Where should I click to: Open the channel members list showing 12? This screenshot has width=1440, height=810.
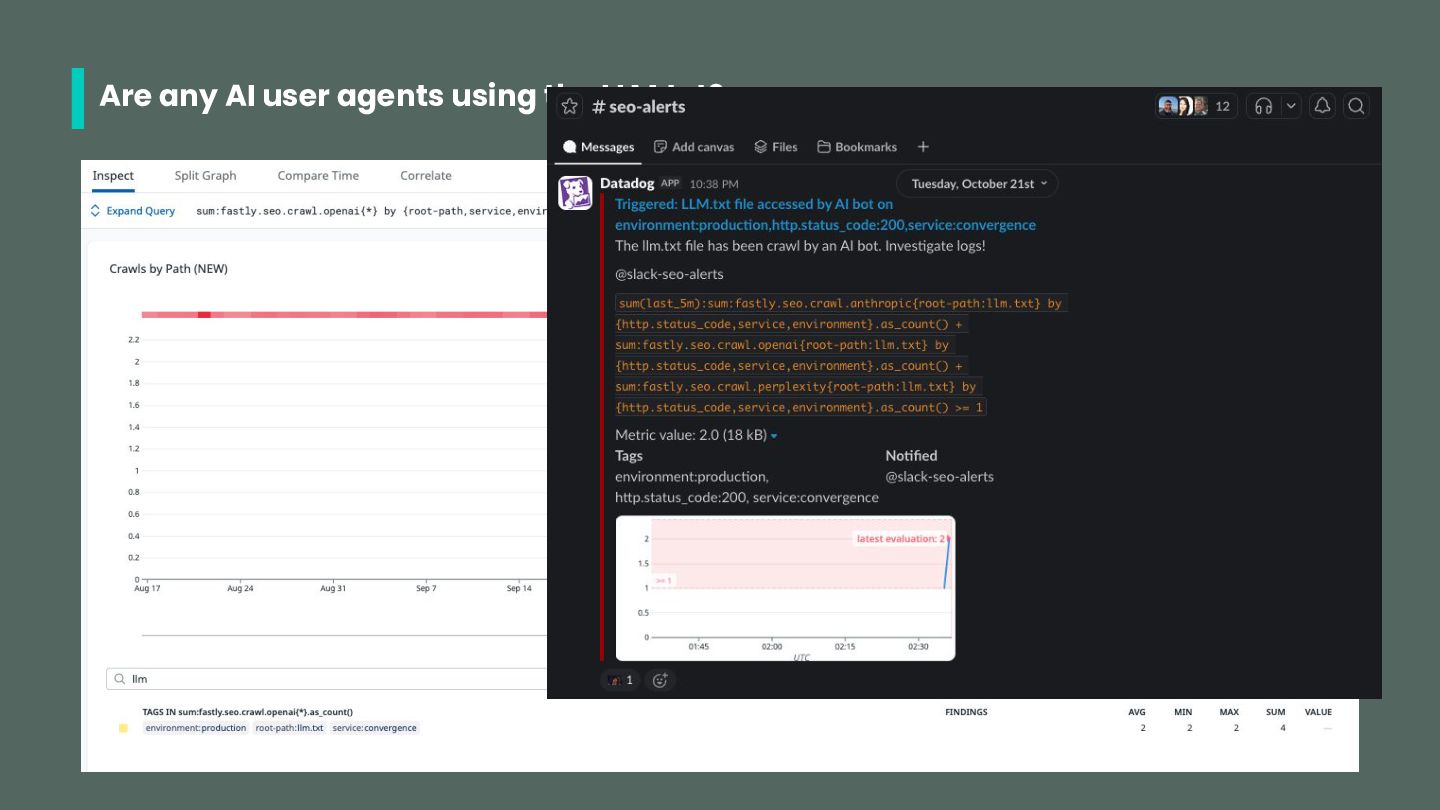click(1197, 106)
